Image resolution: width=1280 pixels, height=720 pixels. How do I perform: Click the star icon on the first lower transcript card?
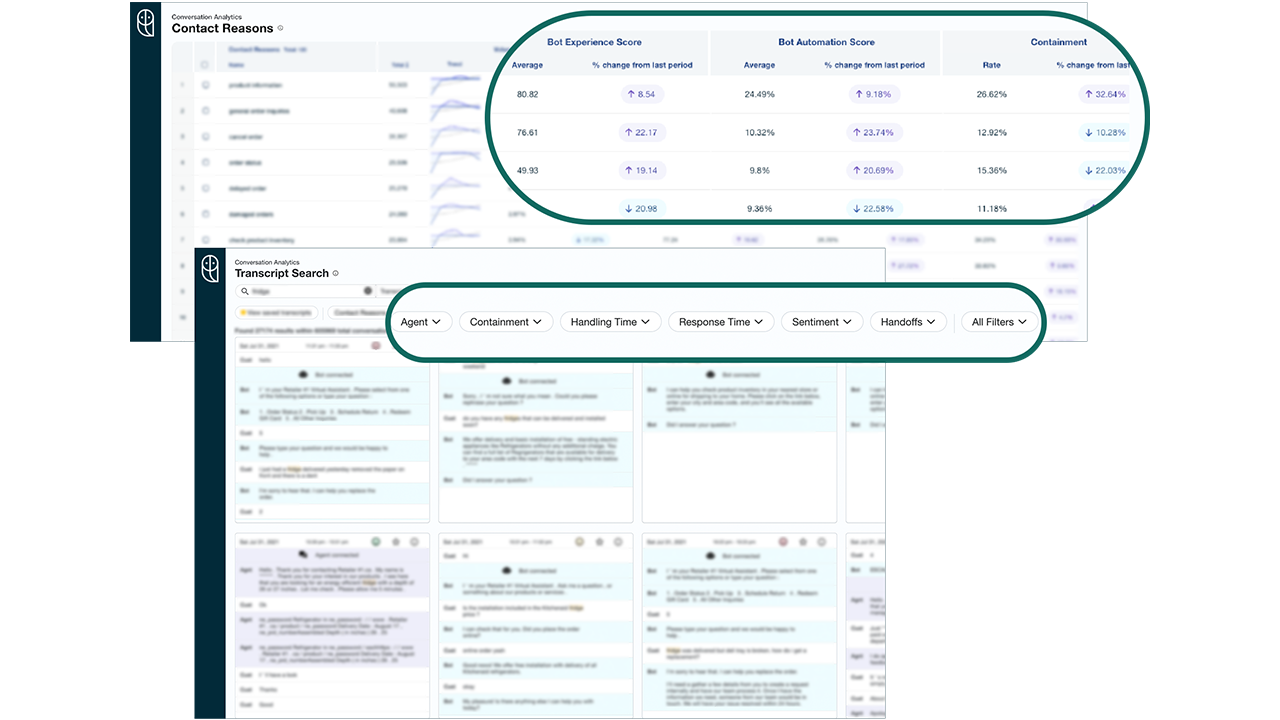point(395,542)
